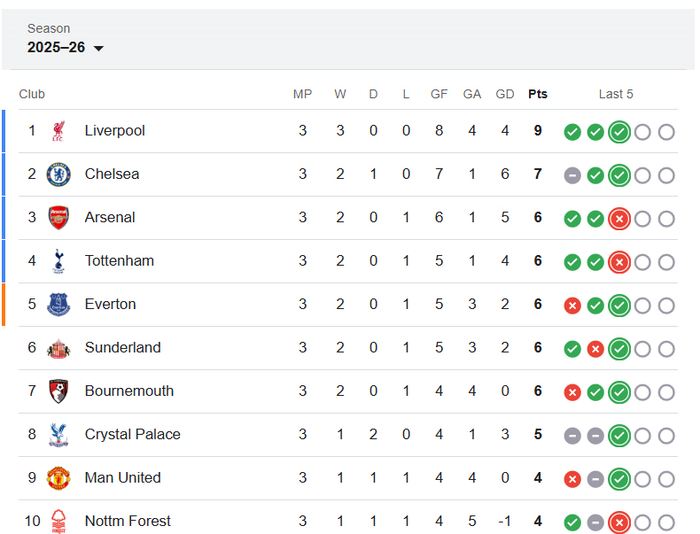
Task: Open the Nottm Forest team link
Action: tap(128, 521)
